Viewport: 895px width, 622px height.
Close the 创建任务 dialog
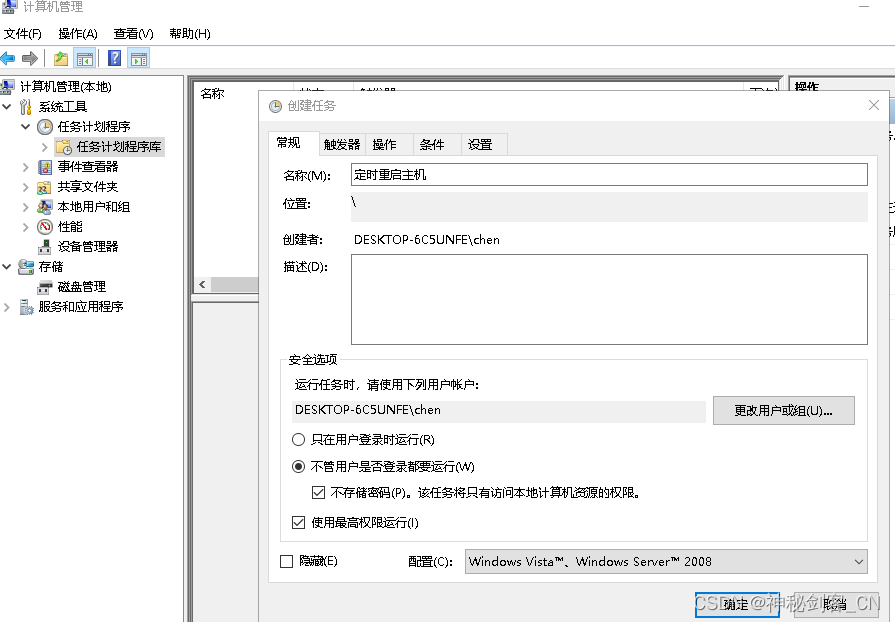(873, 106)
